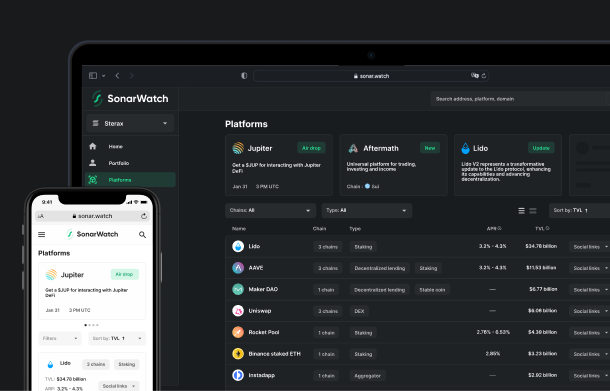Expand Social links for AAVE row
Viewport: 610px width, 391px height.
(590, 268)
